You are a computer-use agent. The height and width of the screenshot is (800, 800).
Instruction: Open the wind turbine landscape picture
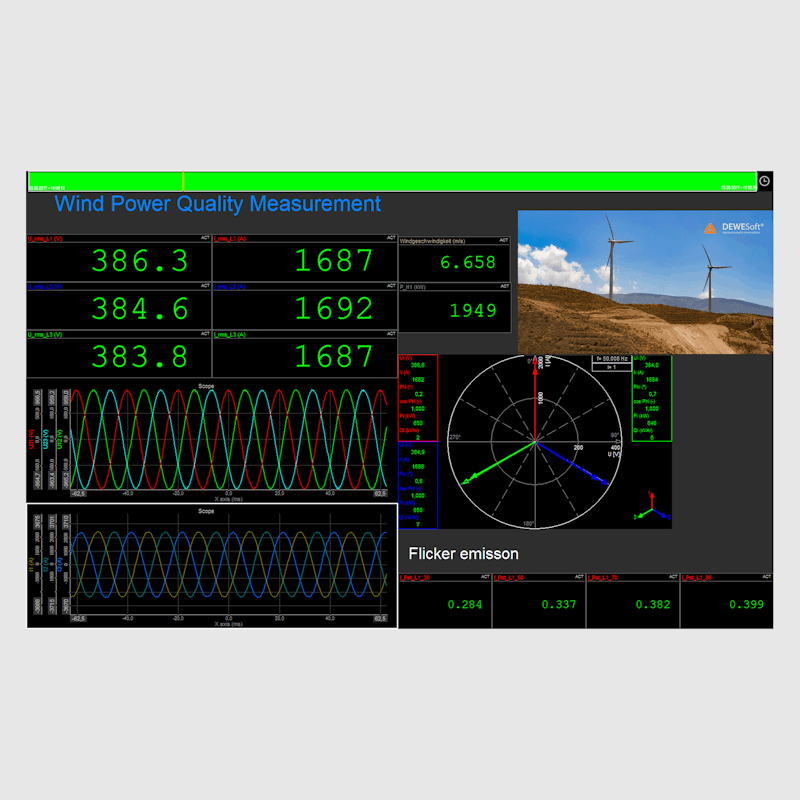(x=645, y=282)
